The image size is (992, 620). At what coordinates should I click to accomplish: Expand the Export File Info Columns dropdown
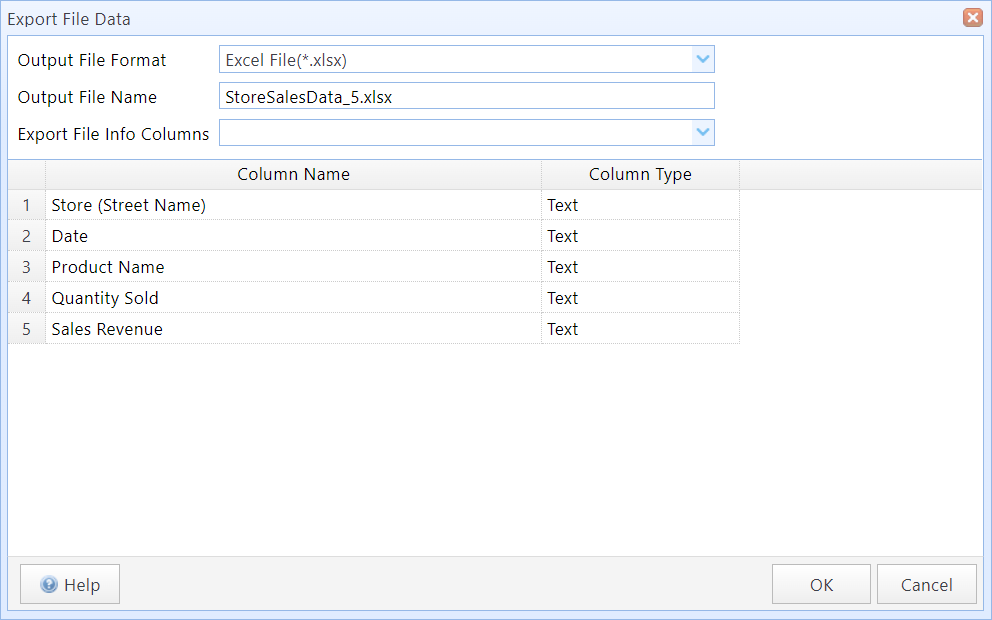(x=703, y=133)
